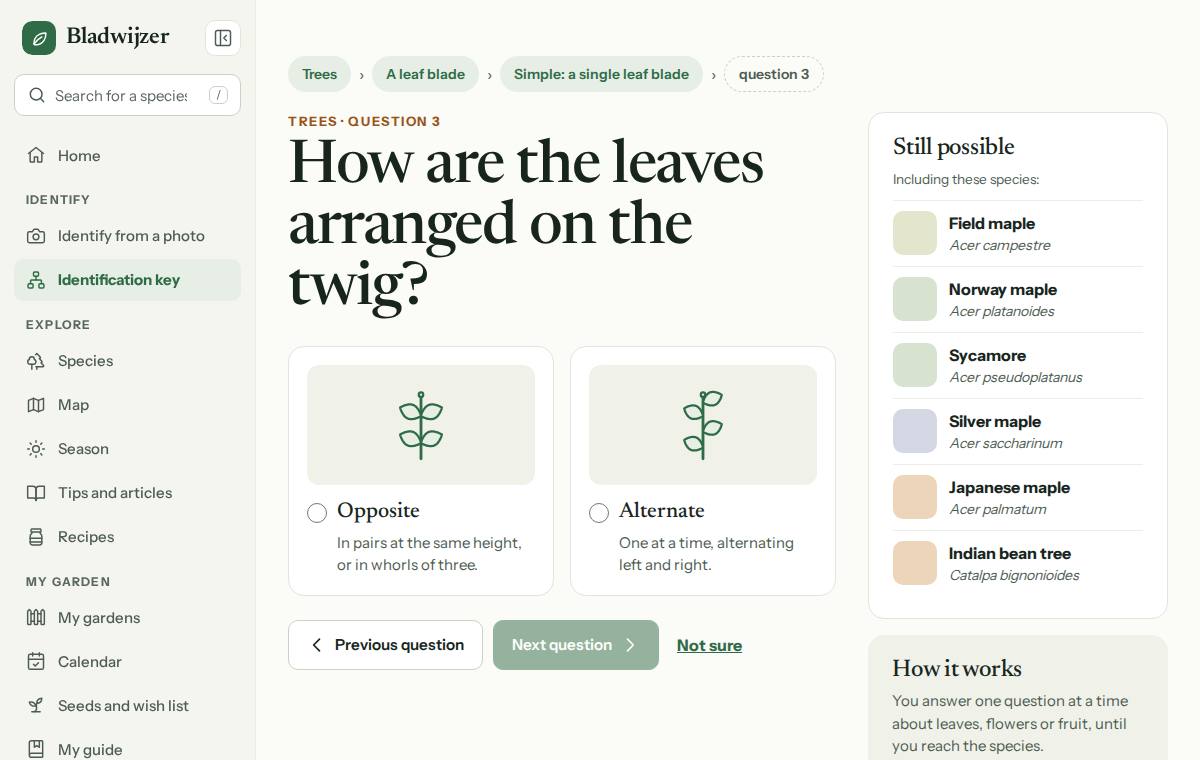Go to Next question

[576, 645]
